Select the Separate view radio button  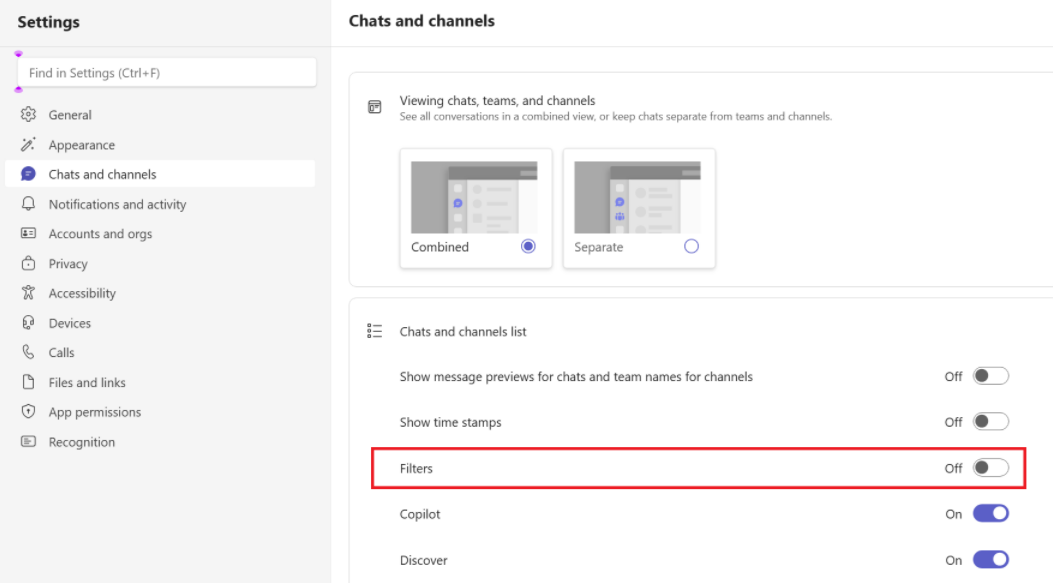(x=691, y=246)
